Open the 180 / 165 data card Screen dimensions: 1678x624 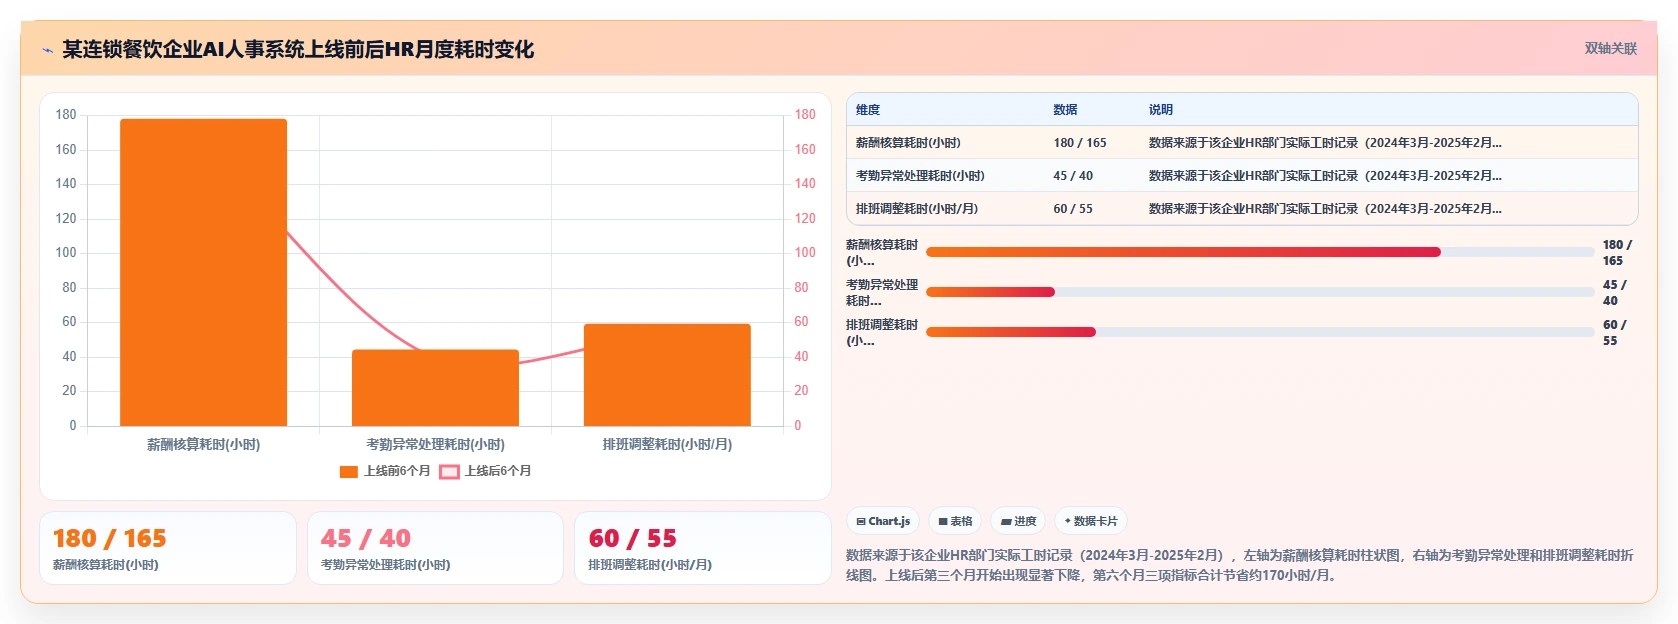click(x=168, y=548)
